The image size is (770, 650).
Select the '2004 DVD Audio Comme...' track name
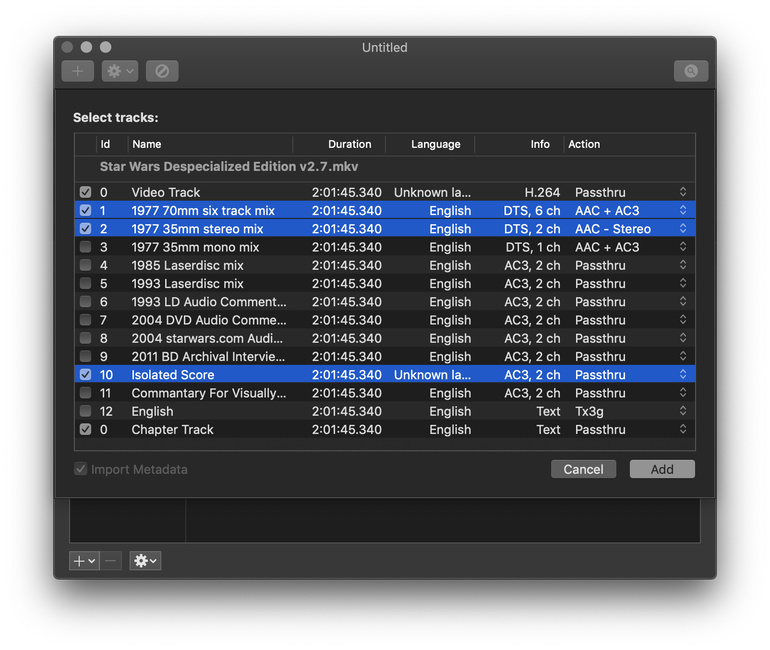[209, 320]
